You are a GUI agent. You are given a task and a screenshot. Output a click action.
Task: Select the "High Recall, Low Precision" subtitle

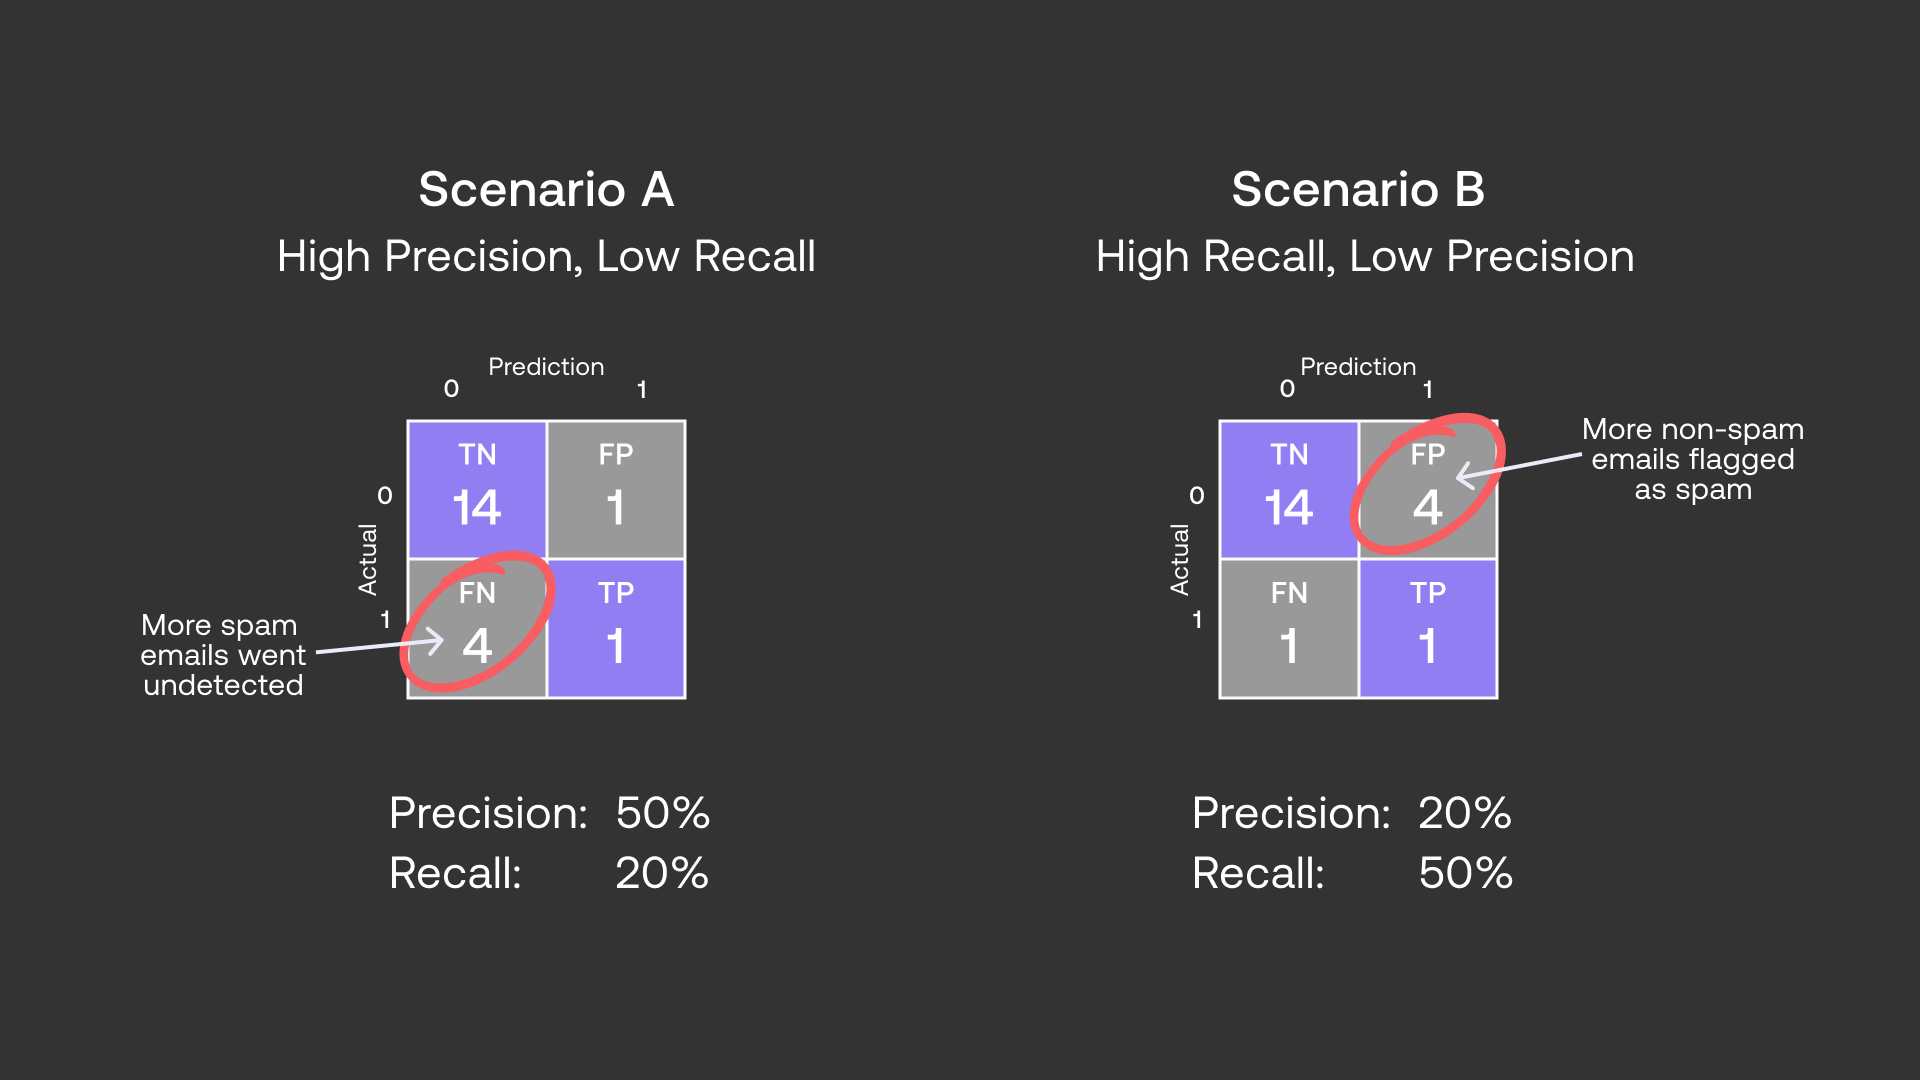1365,256
